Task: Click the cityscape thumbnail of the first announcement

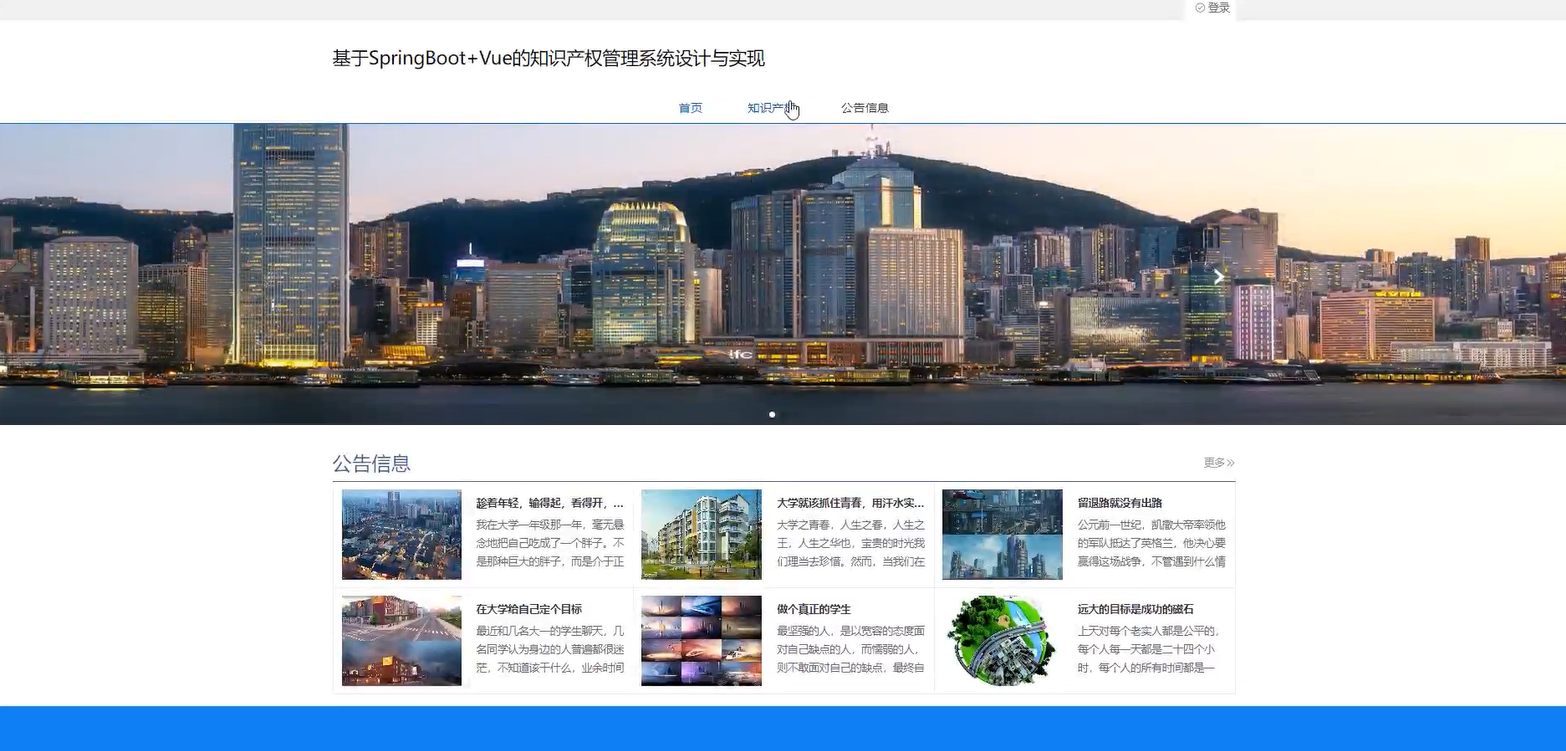Action: point(401,533)
